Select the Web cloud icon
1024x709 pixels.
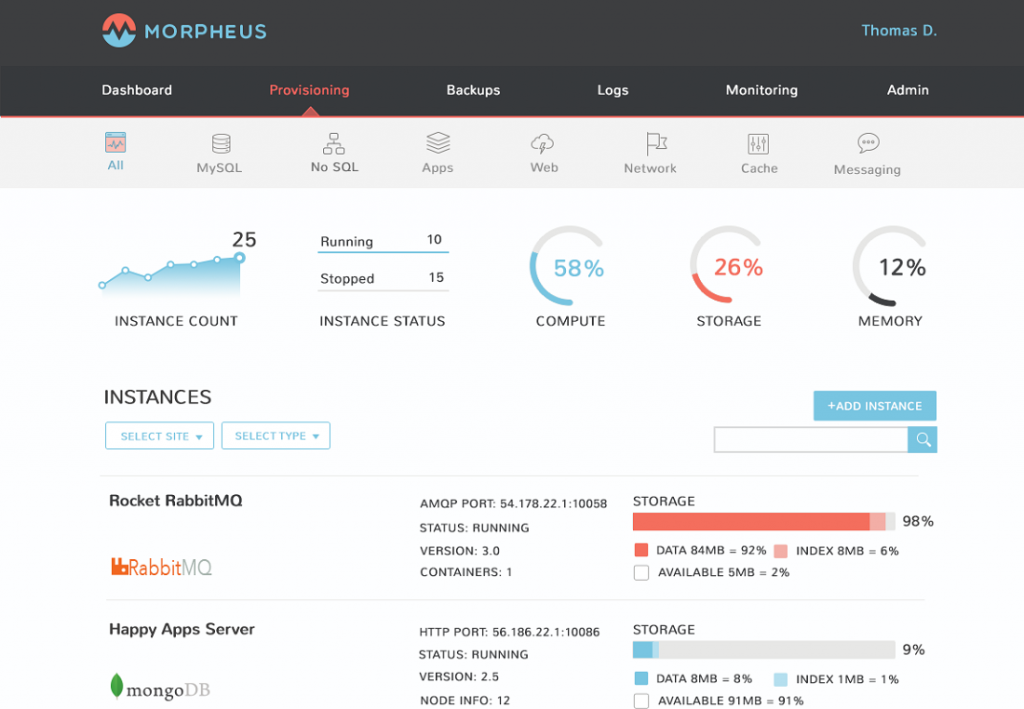pos(543,143)
